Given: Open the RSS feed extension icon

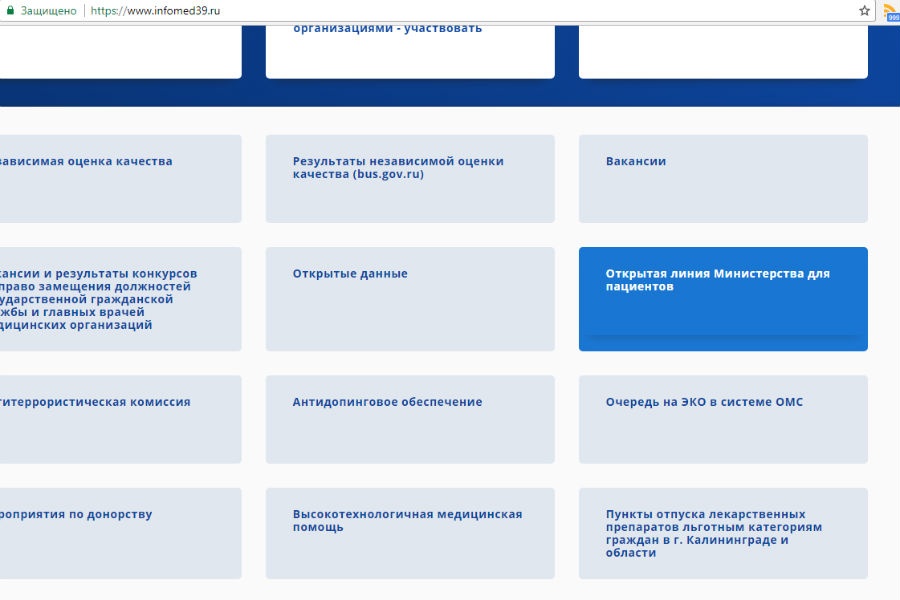Looking at the screenshot, I should point(890,11).
